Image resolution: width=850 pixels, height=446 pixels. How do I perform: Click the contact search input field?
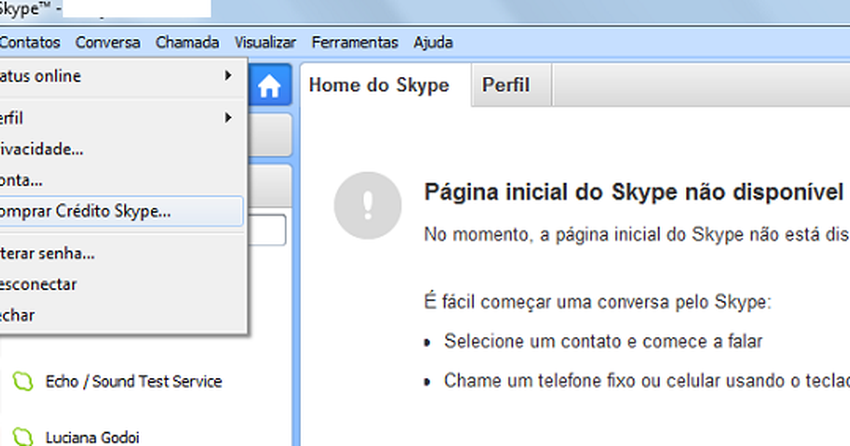[267, 230]
